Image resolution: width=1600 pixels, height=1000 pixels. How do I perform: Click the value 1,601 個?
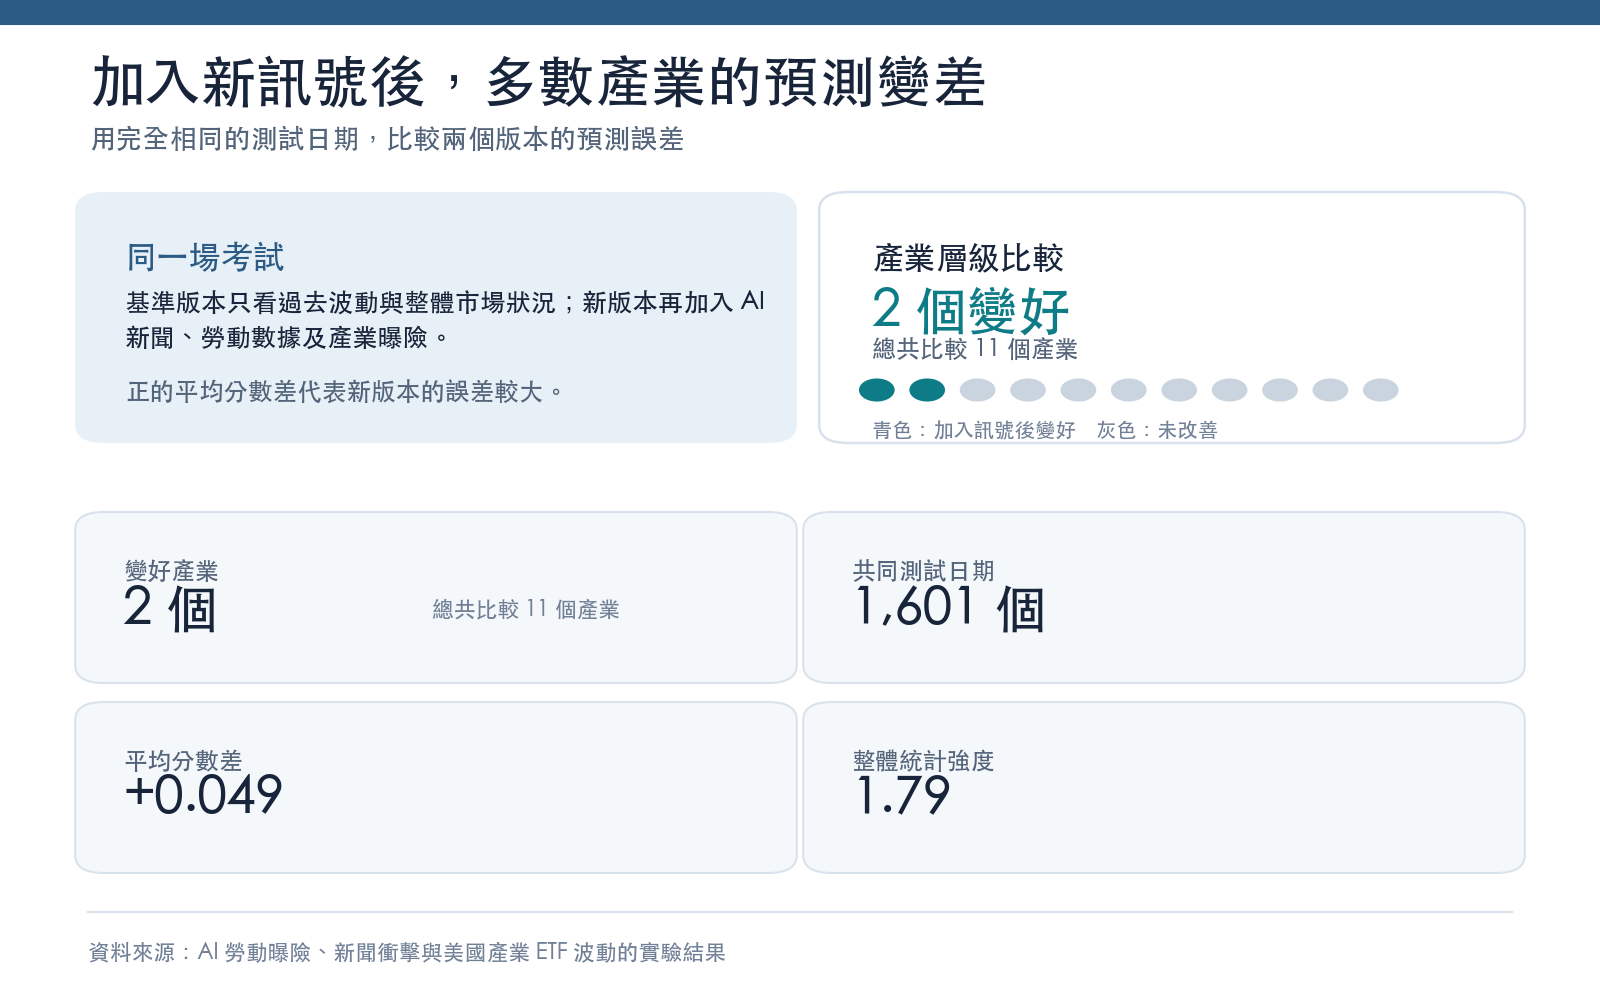(x=950, y=609)
